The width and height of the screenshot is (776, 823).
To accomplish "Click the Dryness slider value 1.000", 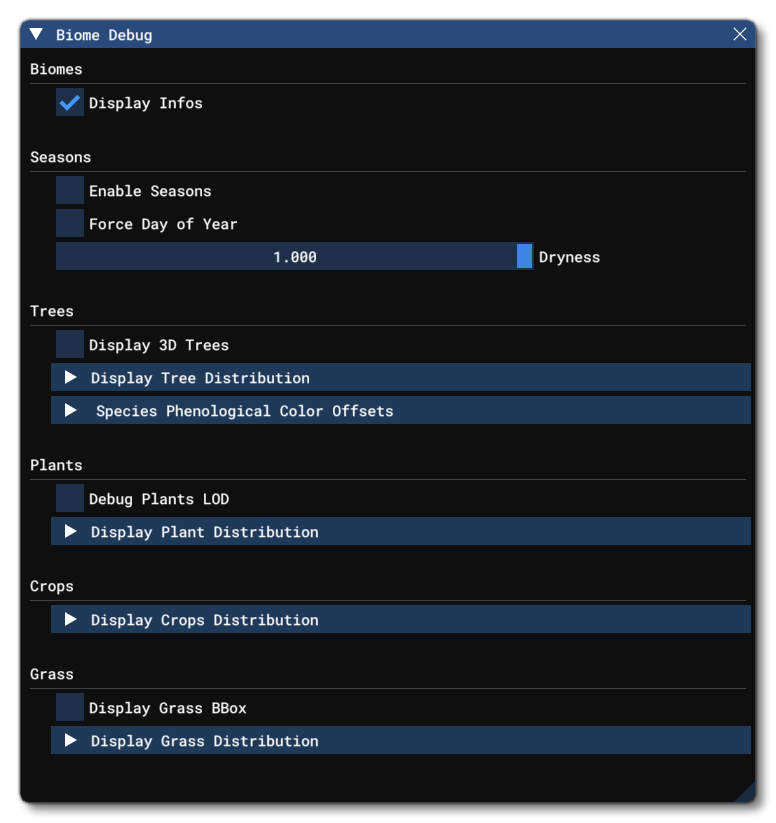I will (295, 257).
